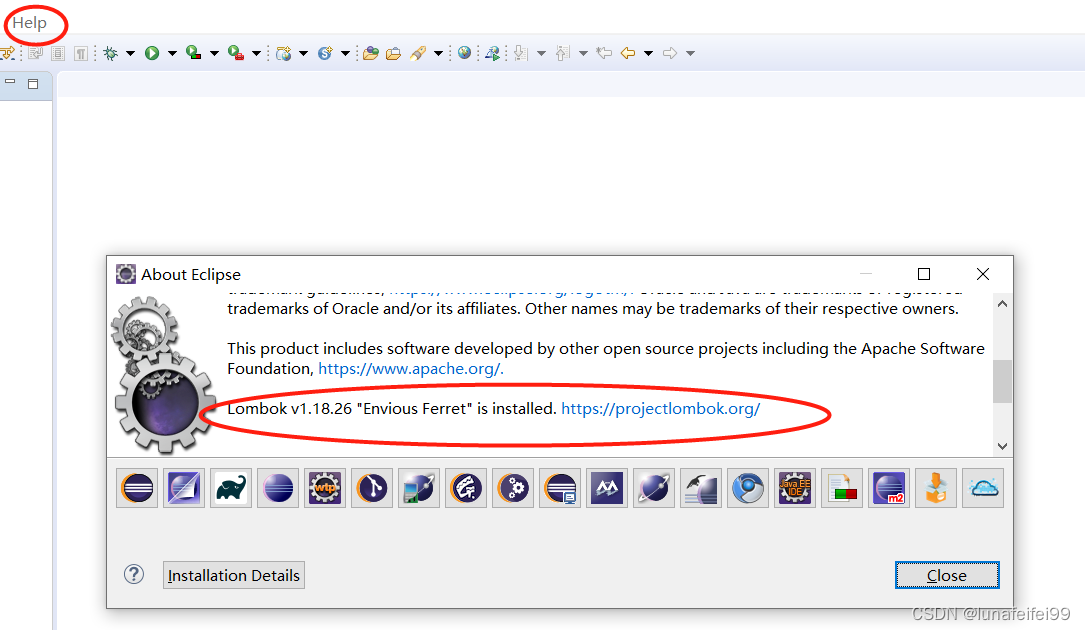
Task: Click the m2 Maven plugin icon
Action: click(x=889, y=488)
